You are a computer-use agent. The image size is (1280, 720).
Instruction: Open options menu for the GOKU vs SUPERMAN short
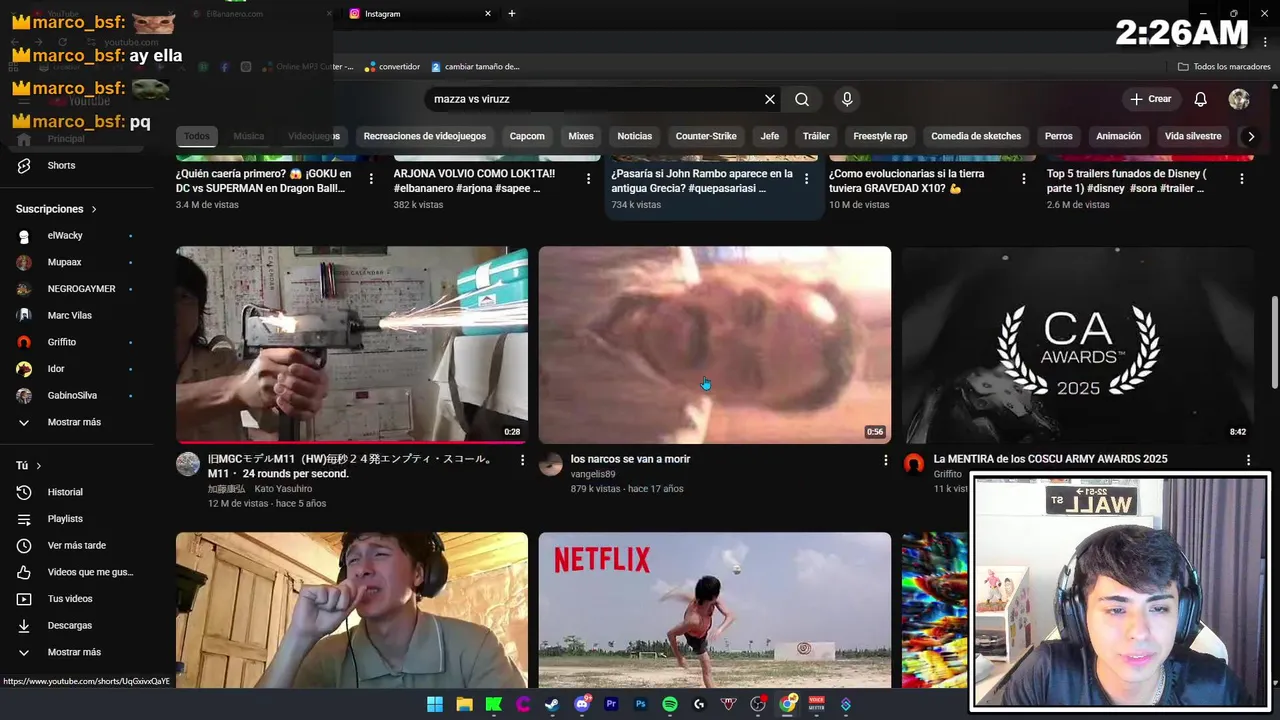pos(371,179)
